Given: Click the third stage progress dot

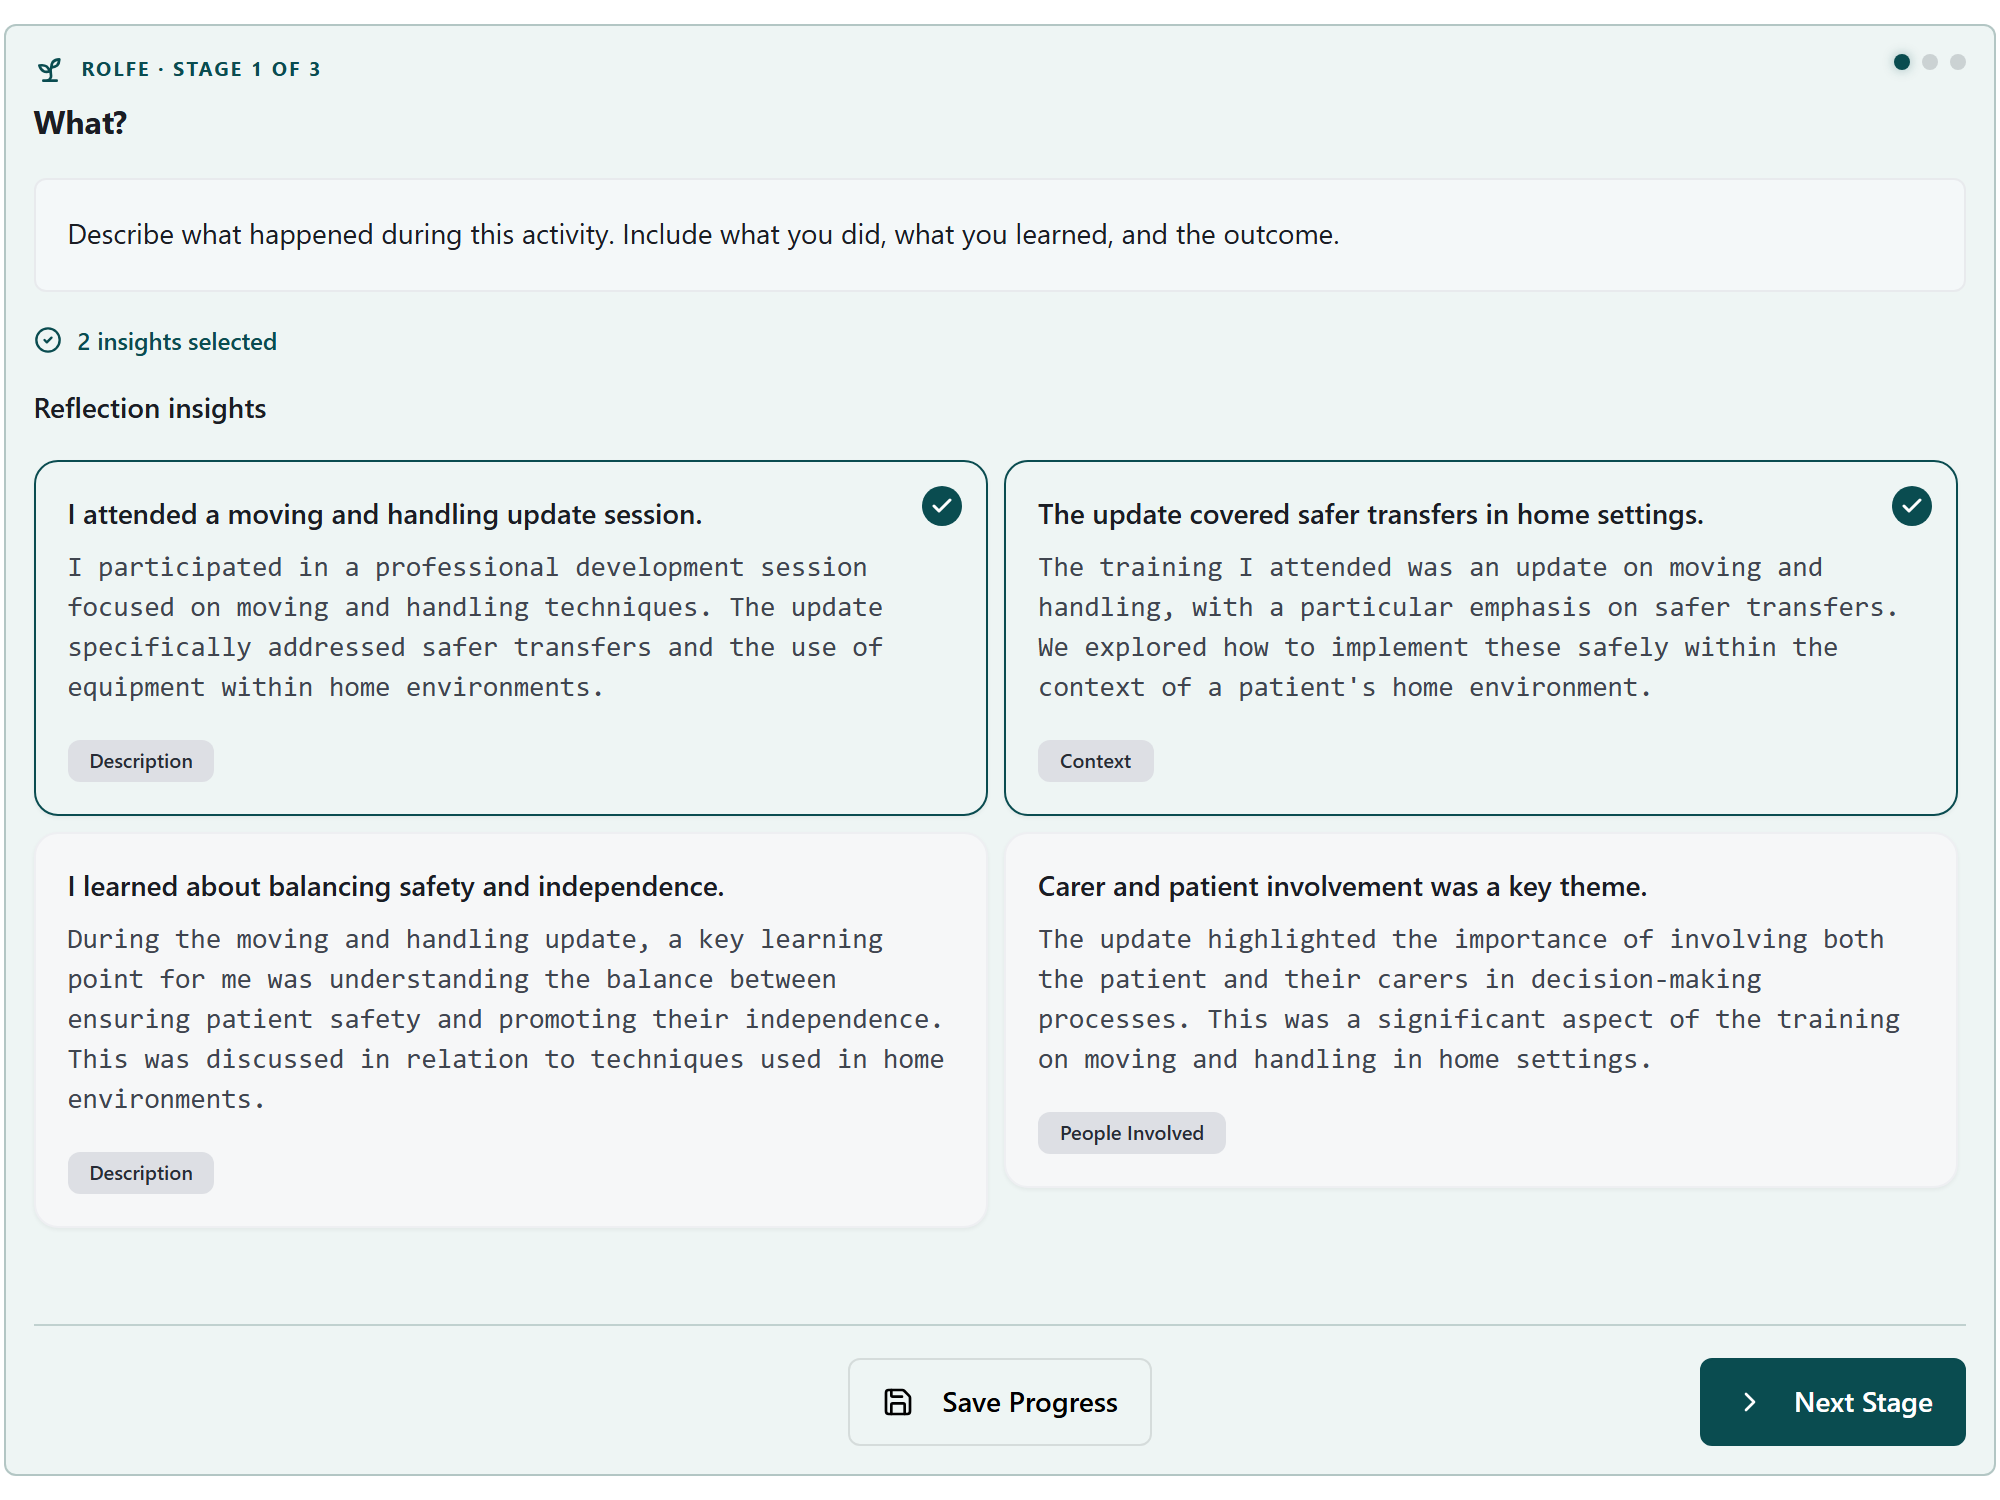Looking at the screenshot, I should click(x=1958, y=62).
